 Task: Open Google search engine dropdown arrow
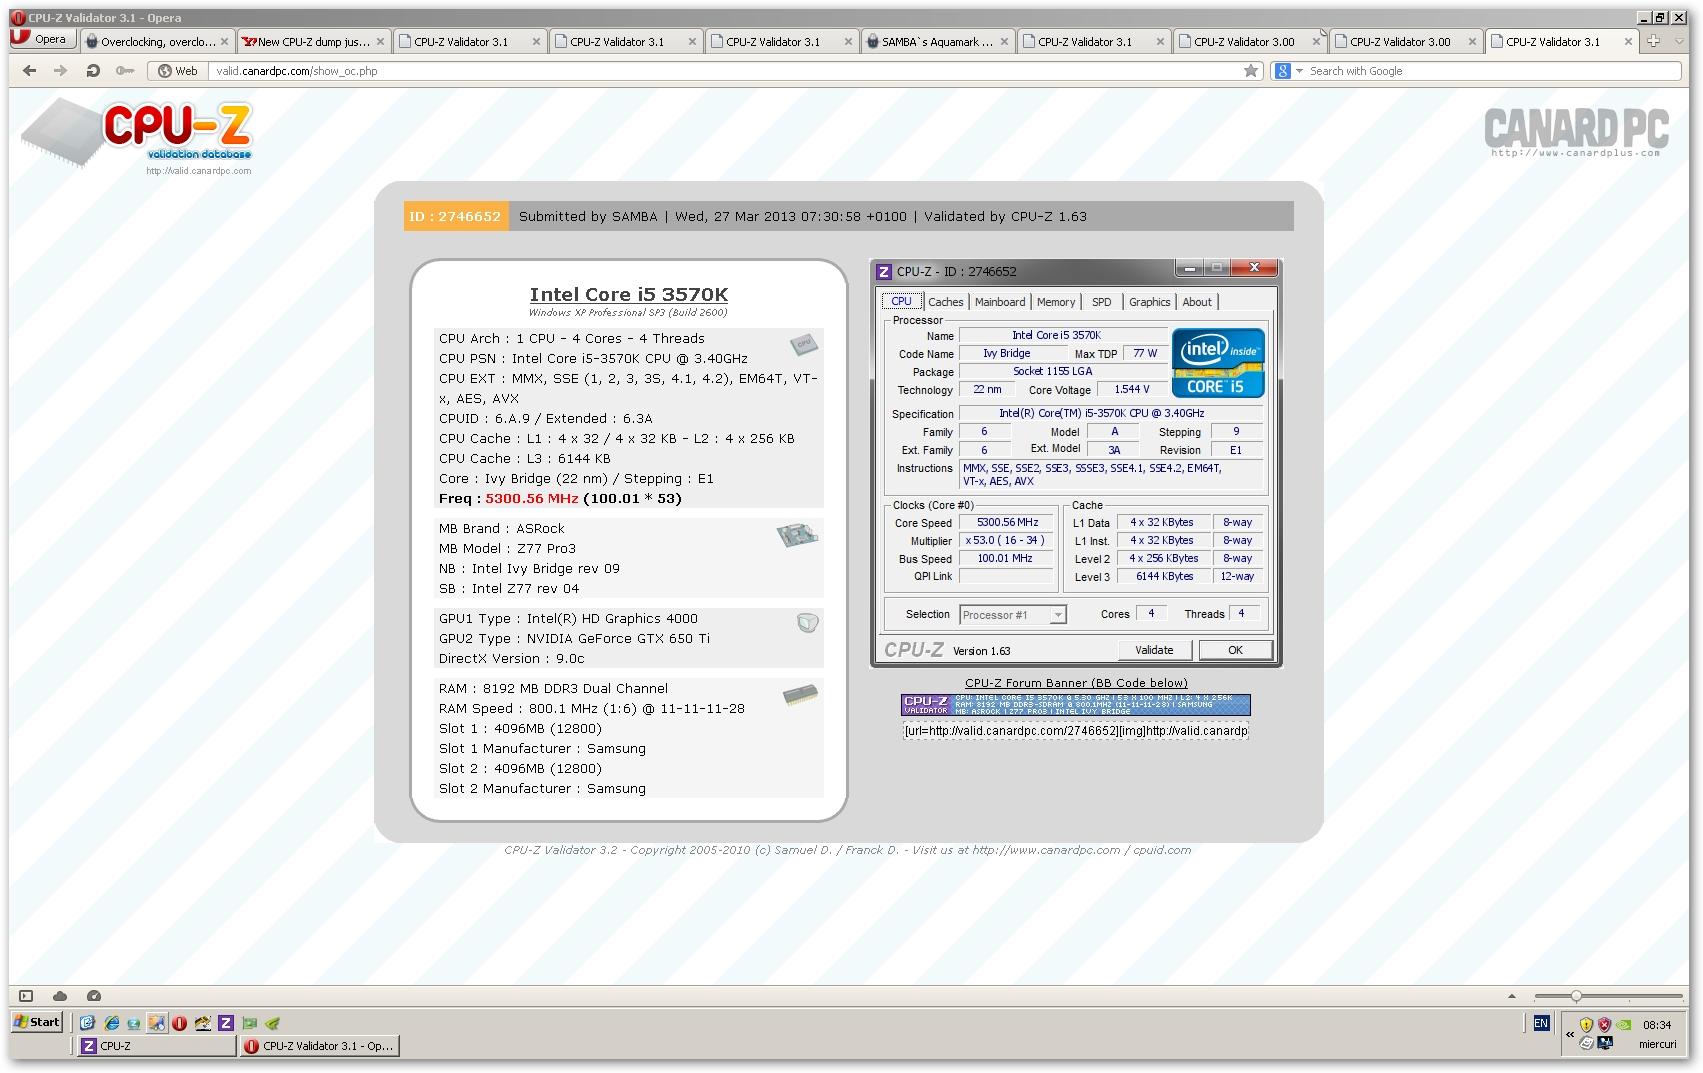1299,71
